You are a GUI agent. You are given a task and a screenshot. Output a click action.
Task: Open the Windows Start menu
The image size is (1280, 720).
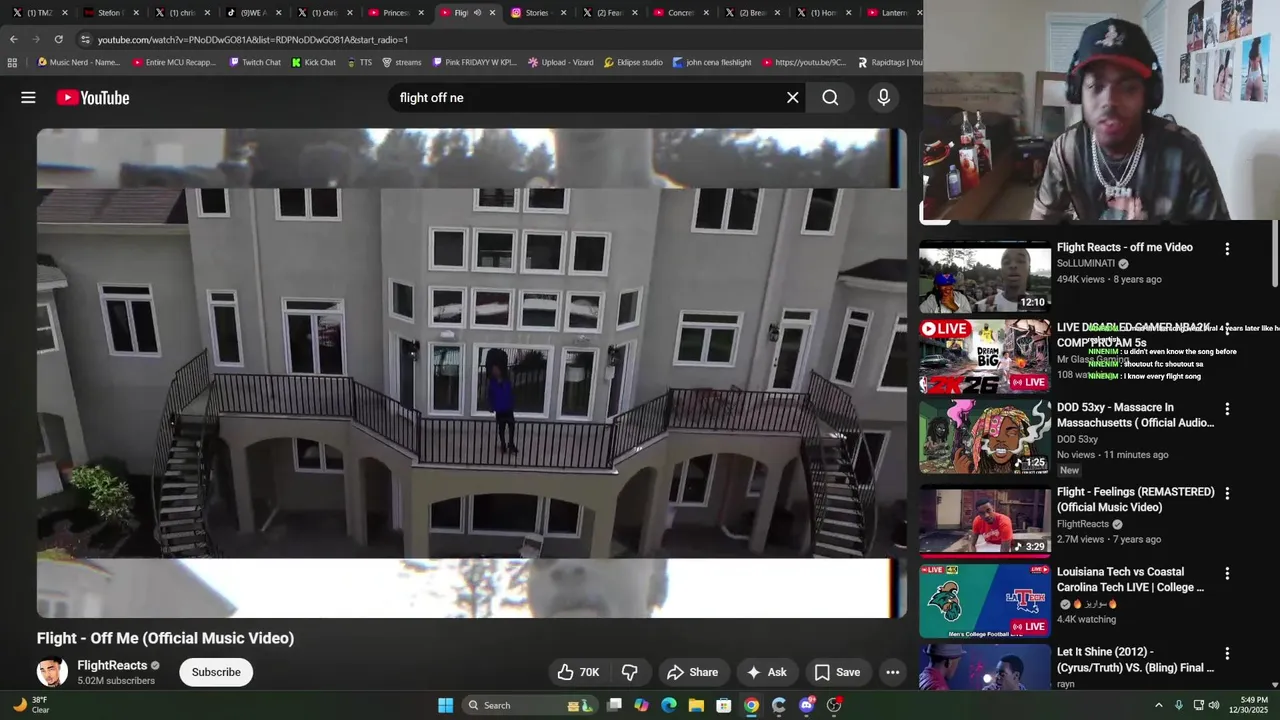445,705
